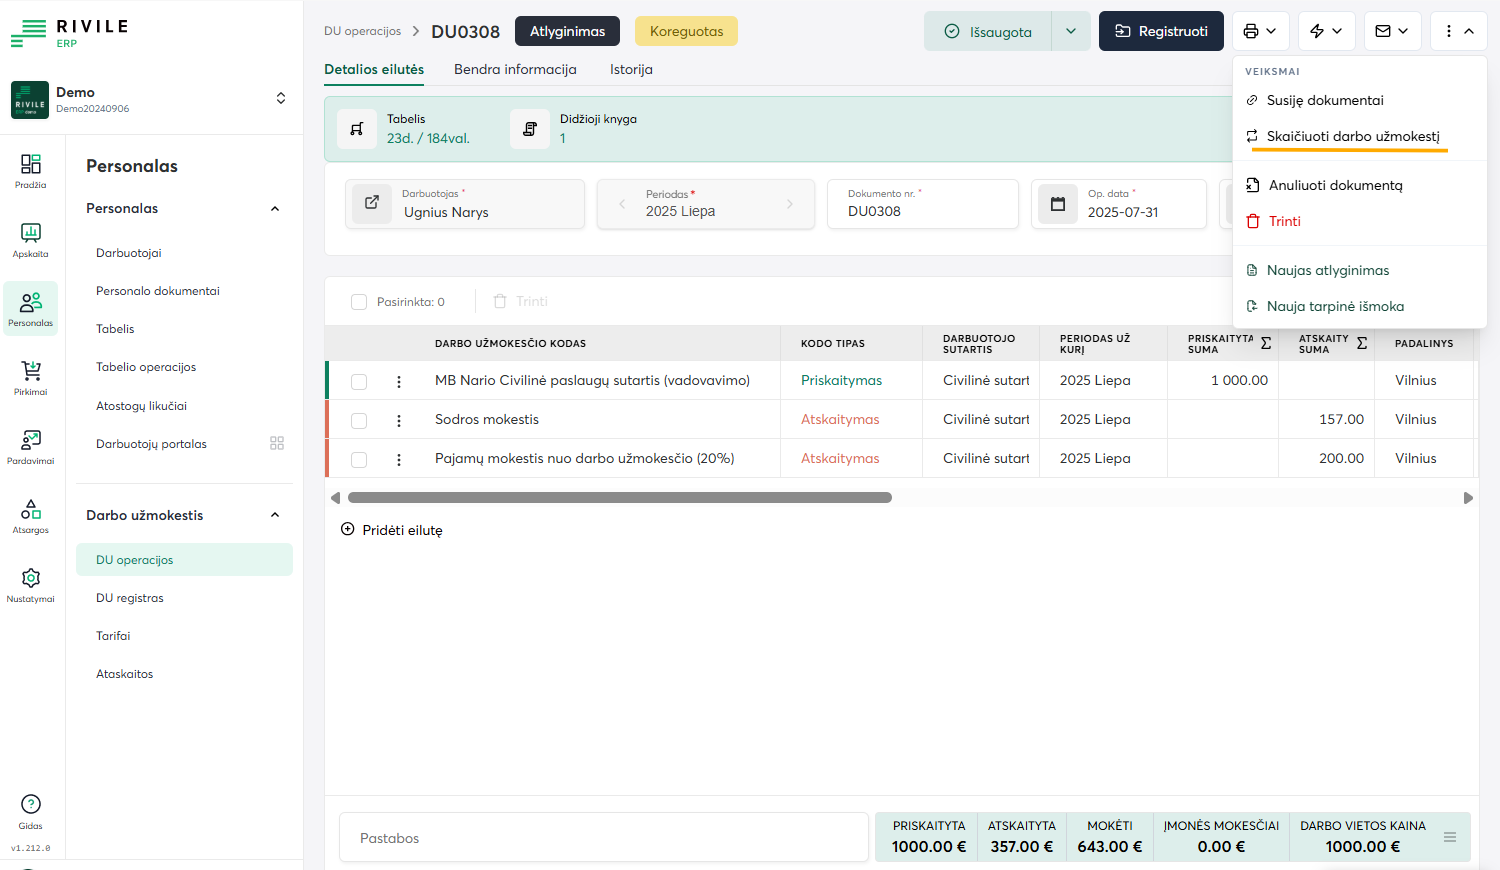Screen dimensions: 1500x870
Task: Collapse the Darbo užmokestis sidebar group
Action: 275,515
